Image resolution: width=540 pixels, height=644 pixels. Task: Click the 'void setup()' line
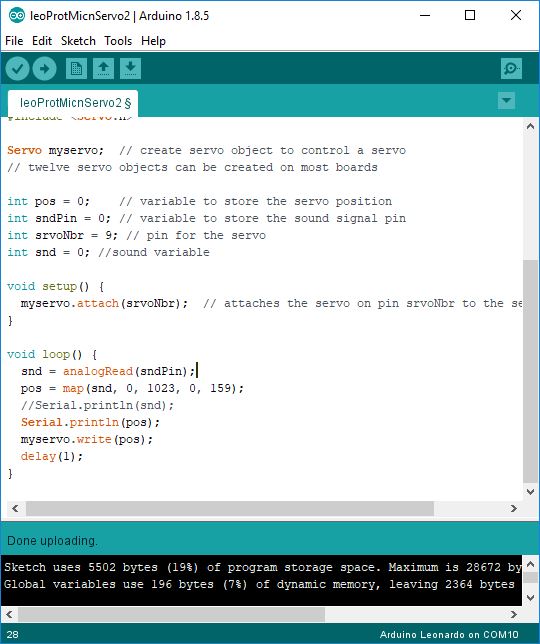tap(55, 286)
